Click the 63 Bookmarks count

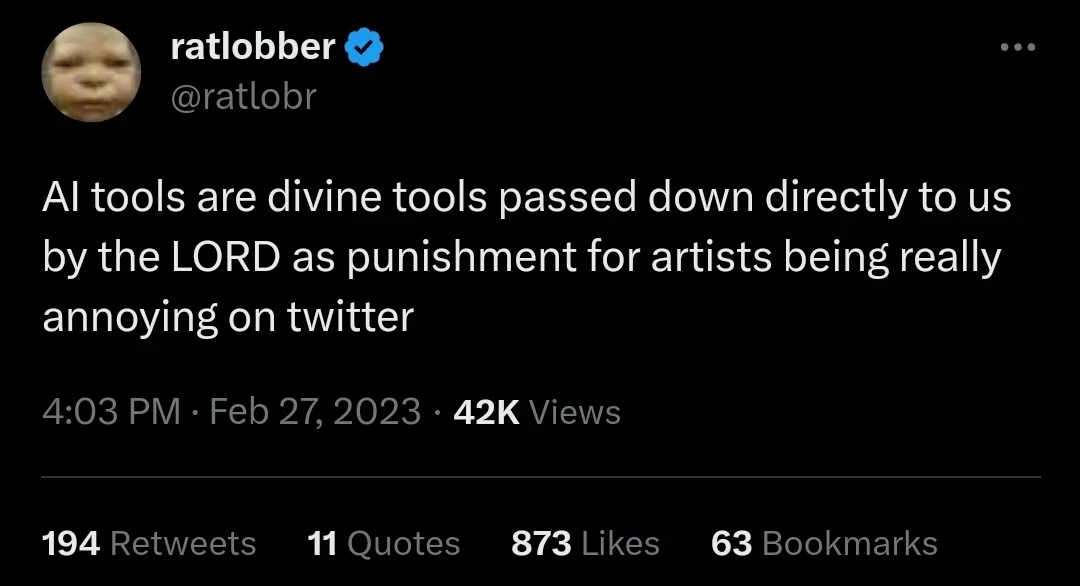pyautogui.click(x=824, y=543)
